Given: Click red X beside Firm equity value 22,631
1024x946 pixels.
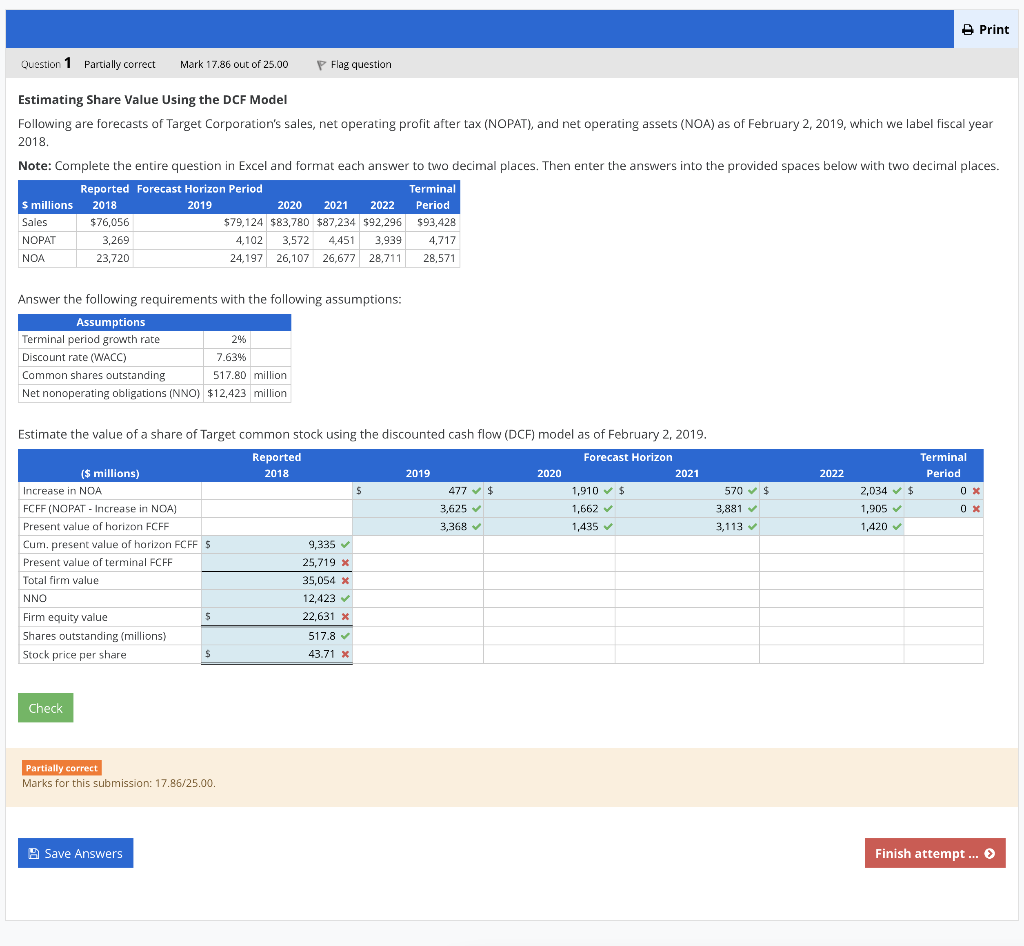Looking at the screenshot, I should (x=347, y=616).
